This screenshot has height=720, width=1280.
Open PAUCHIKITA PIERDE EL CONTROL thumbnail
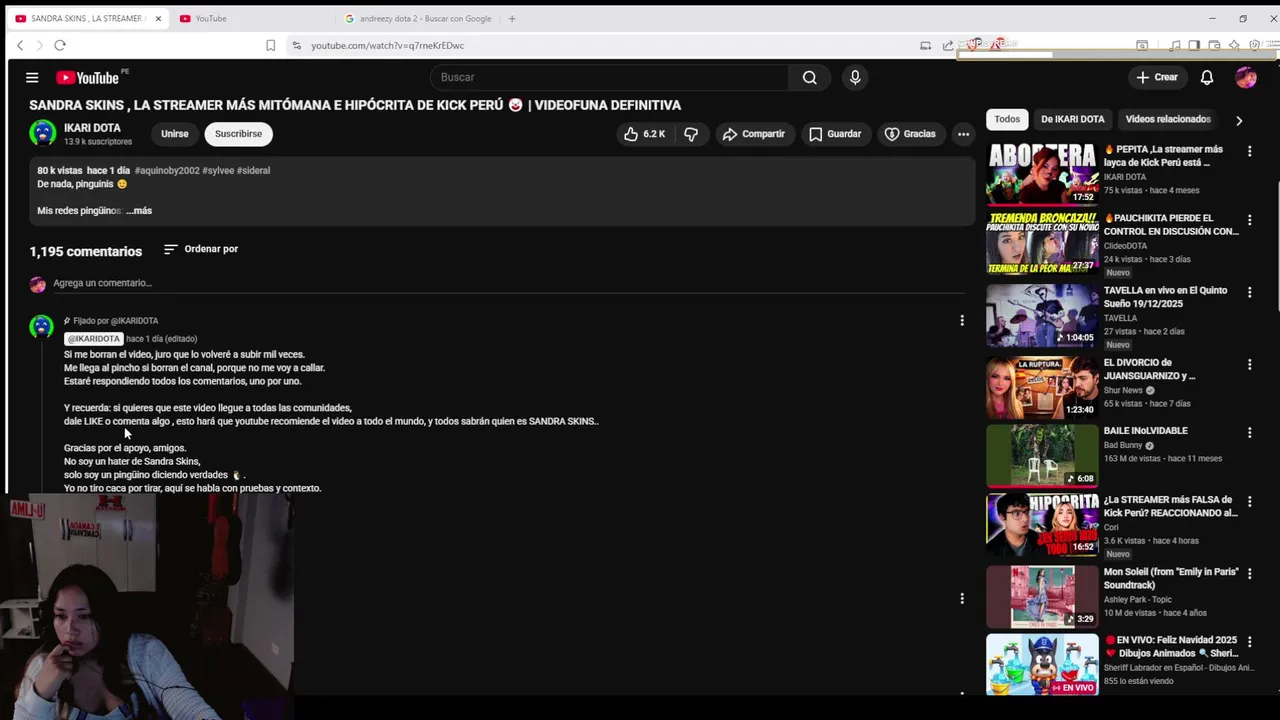(x=1042, y=242)
